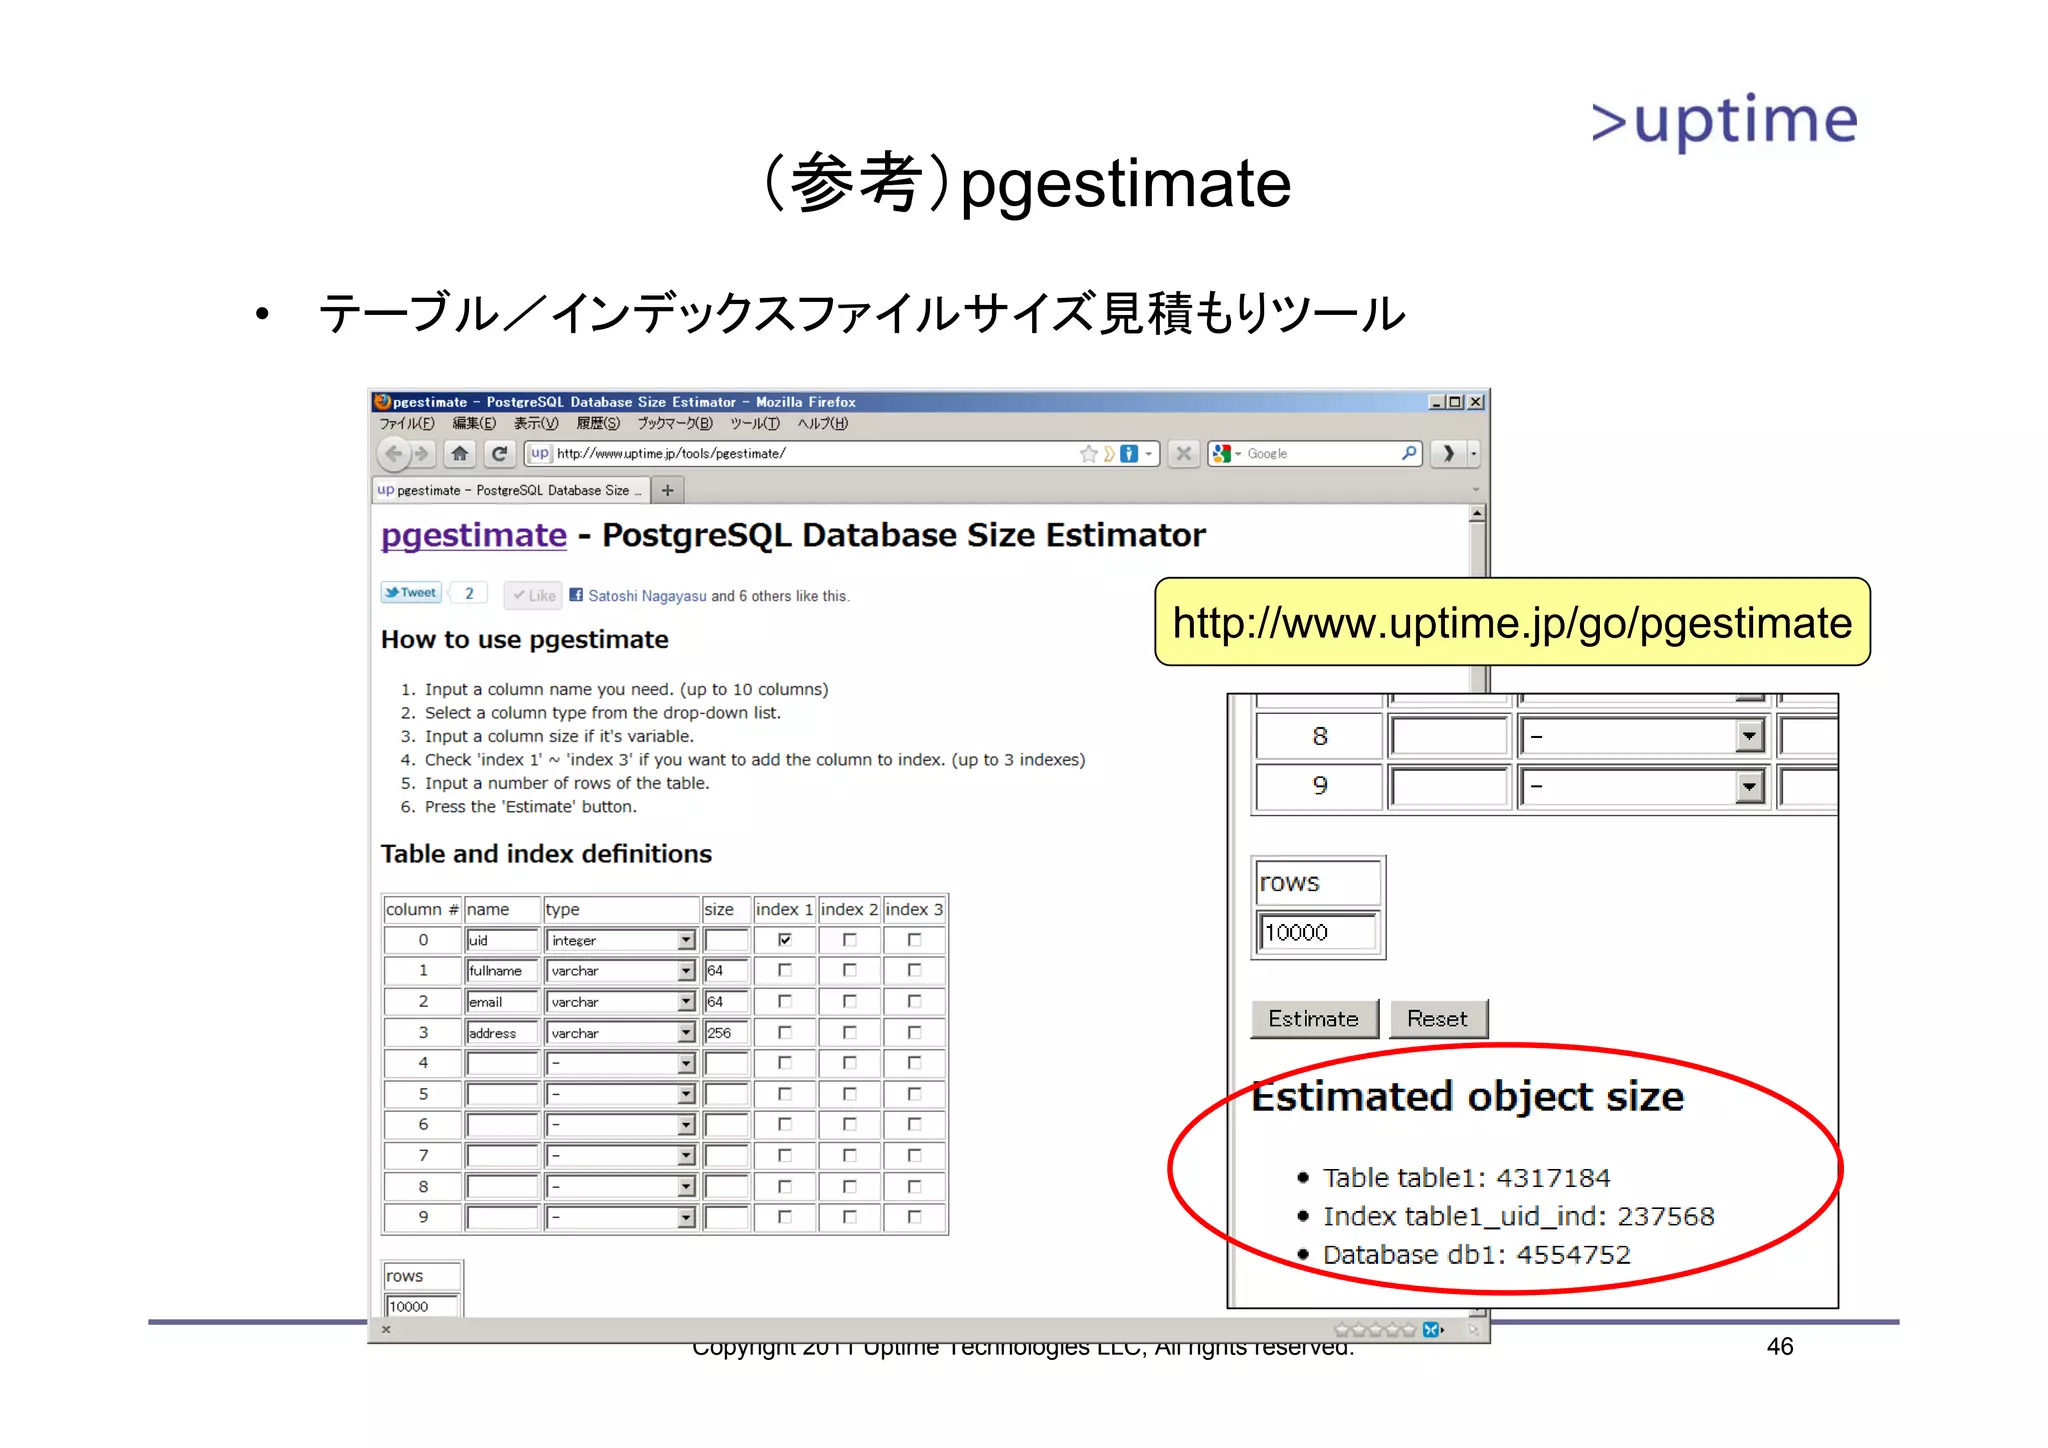Click the toolbar overflow chevron icon
The image size is (2048, 1448).
click(1448, 454)
